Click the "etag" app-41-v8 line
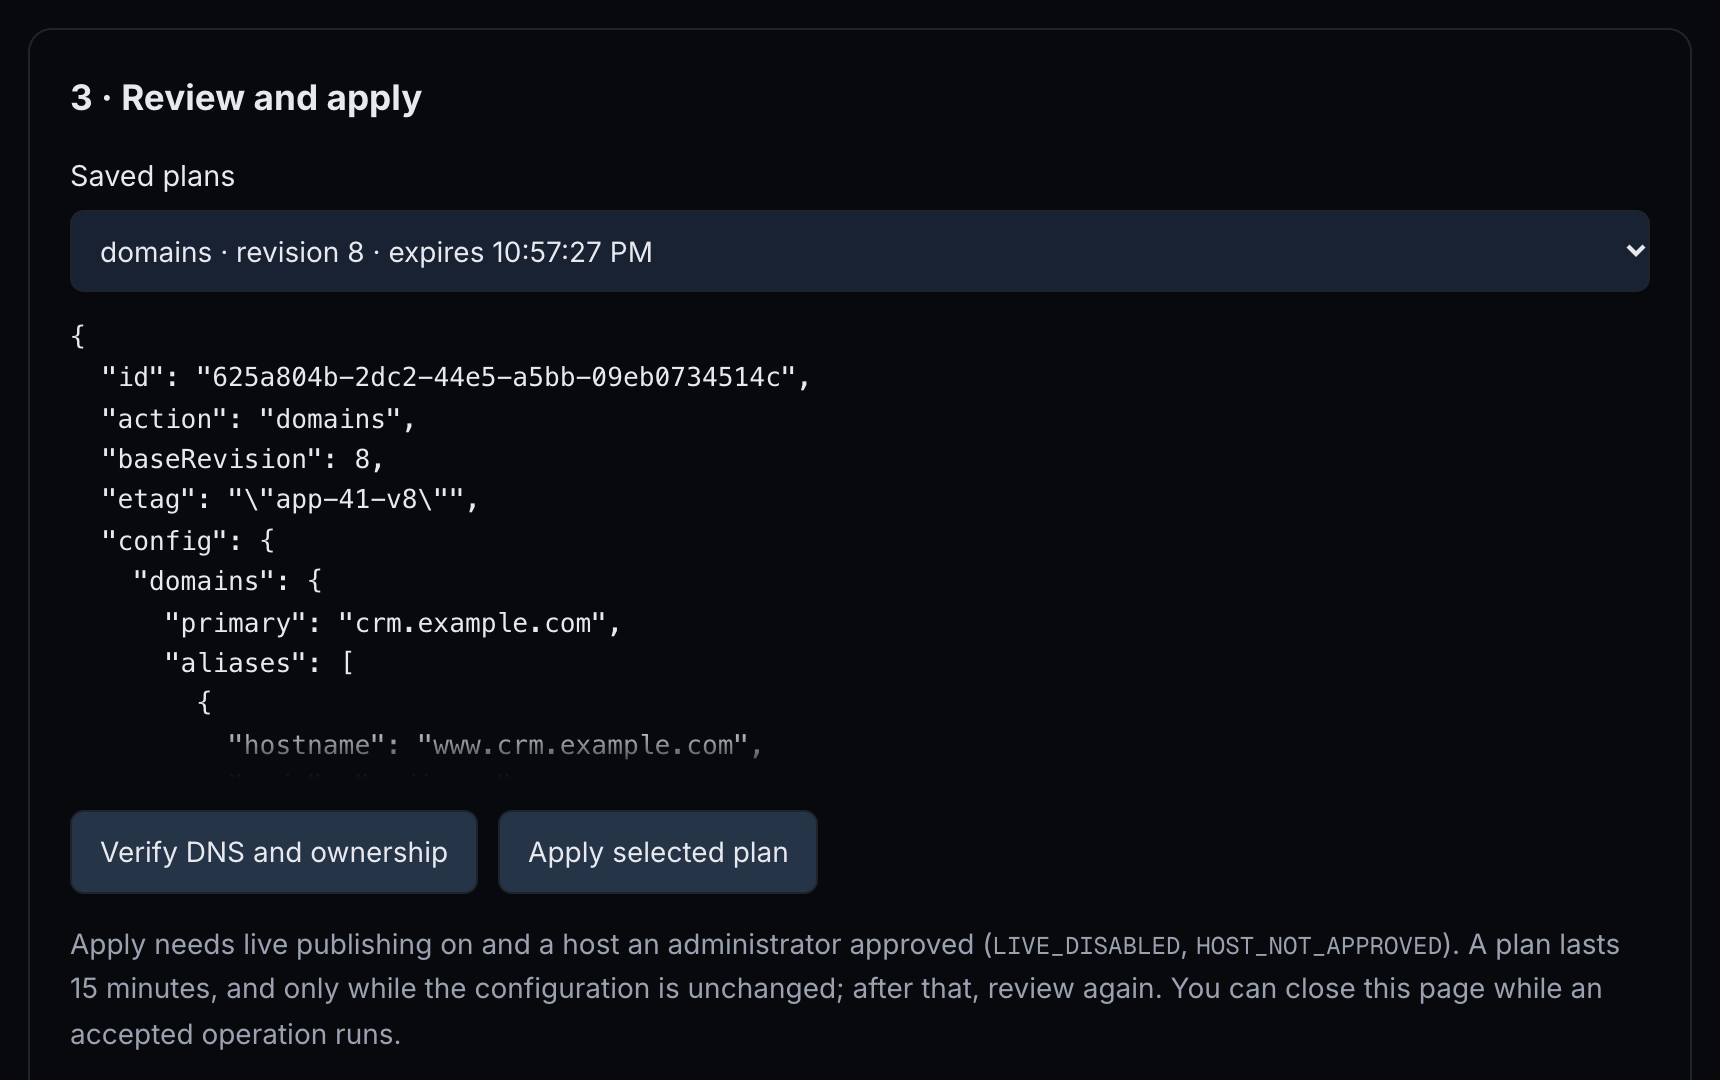The height and width of the screenshot is (1080, 1720). 290,499
